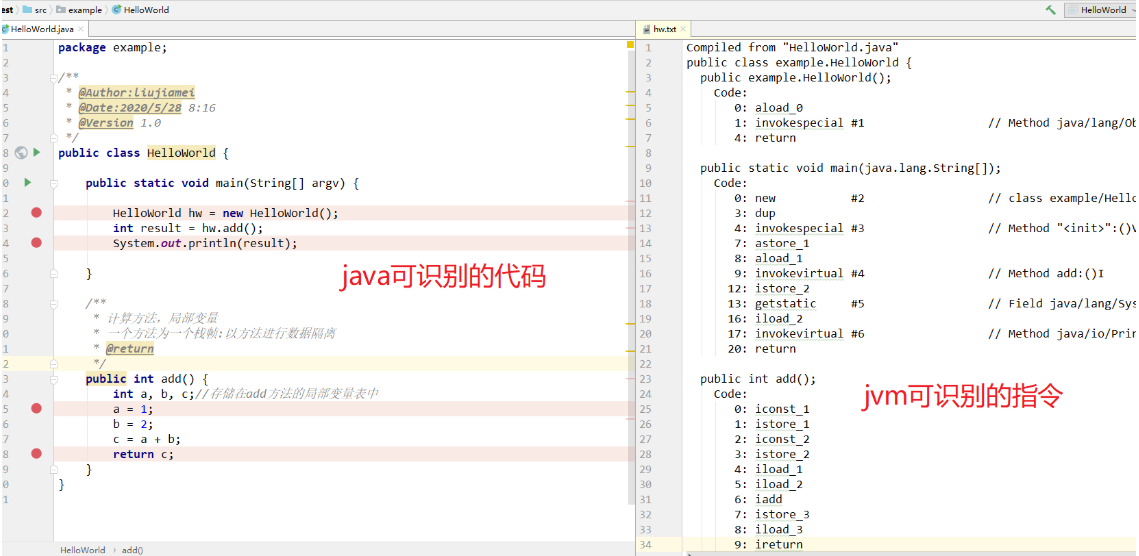Open the HelloWorld run configuration dropdown
Image resolution: width=1139 pixels, height=556 pixels.
[x=1101, y=10]
